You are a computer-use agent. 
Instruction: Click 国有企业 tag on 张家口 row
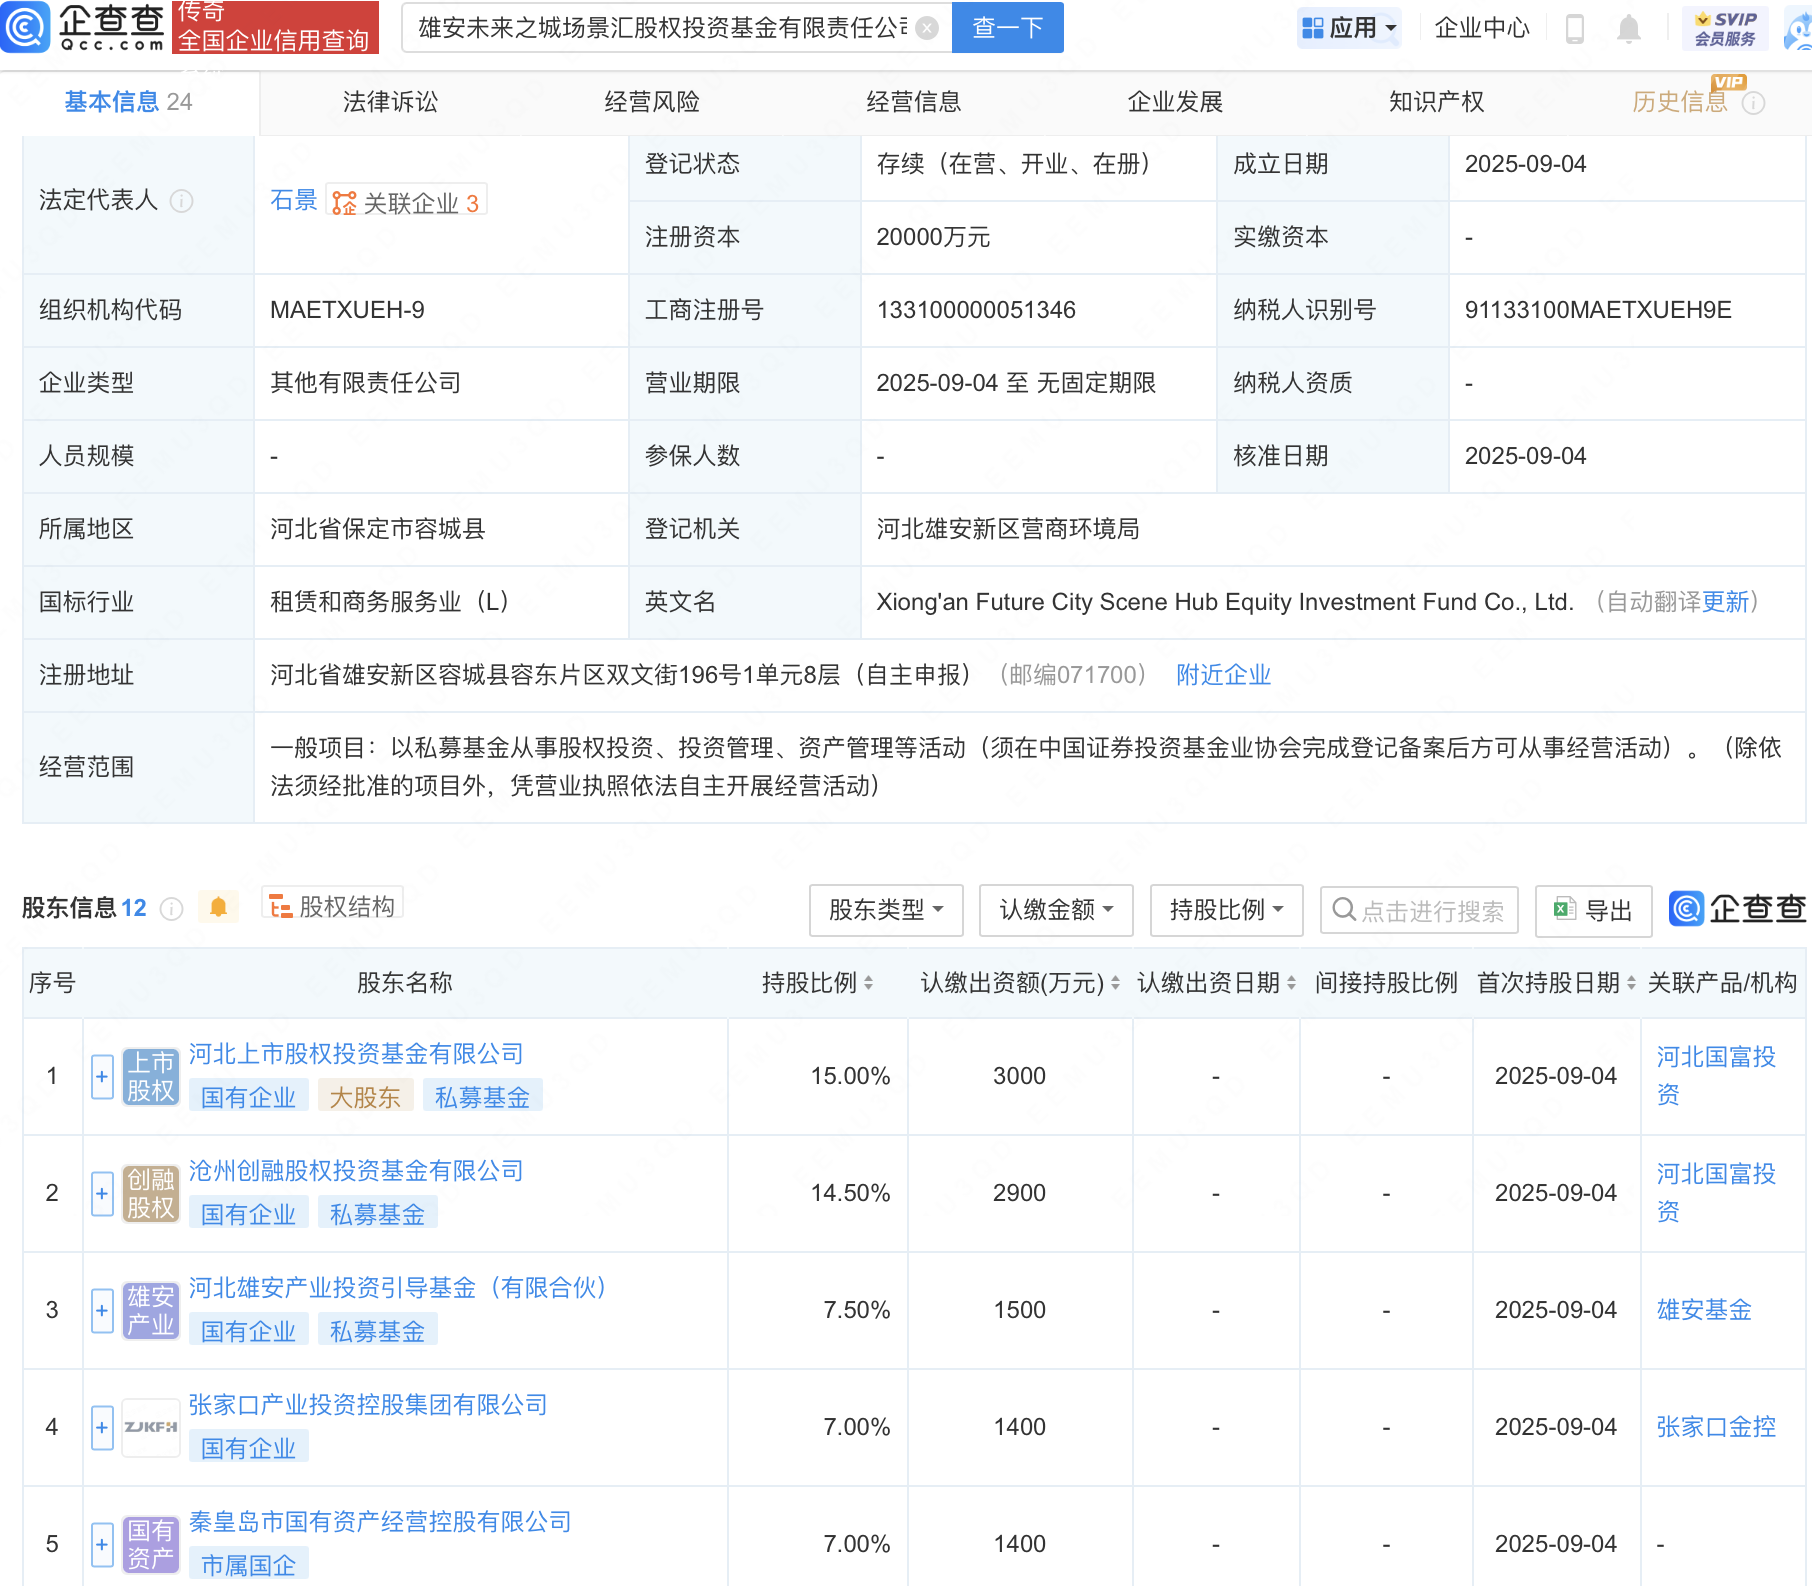(248, 1449)
